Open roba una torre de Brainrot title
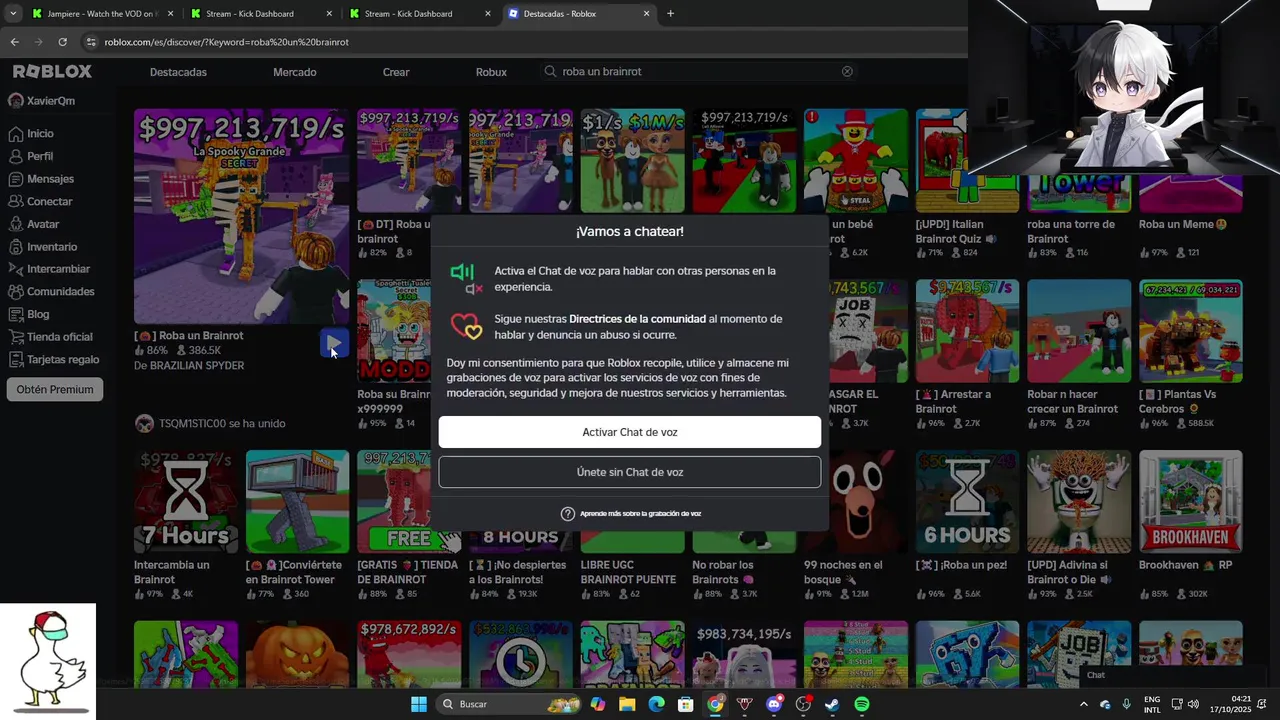This screenshot has width=1280, height=720. click(x=1071, y=232)
